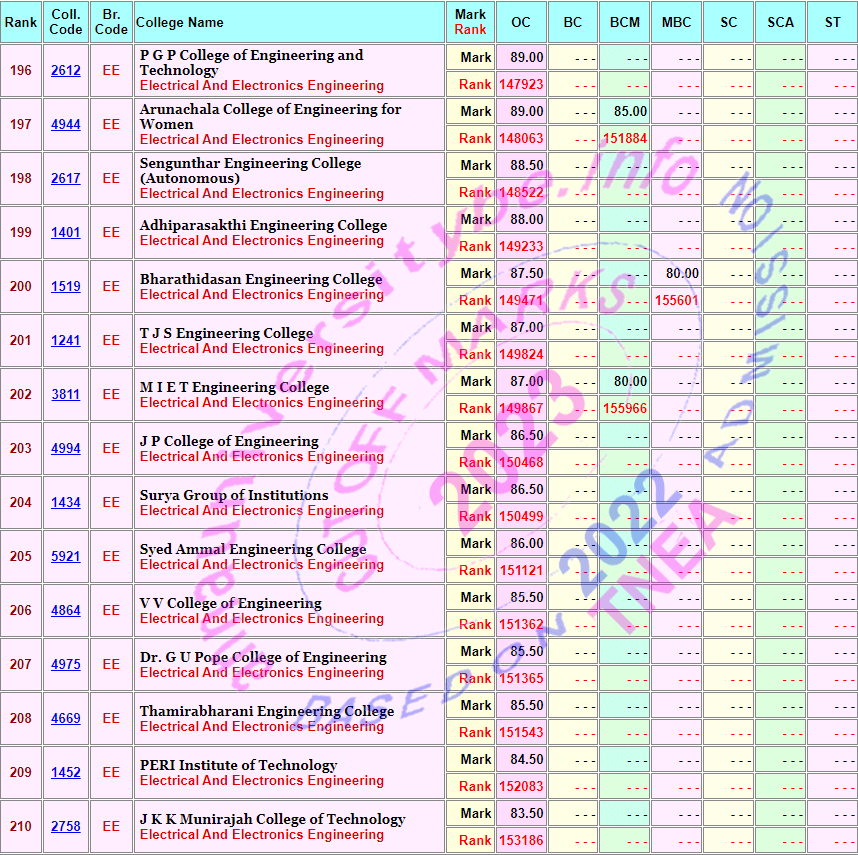This screenshot has height=855, width=858.
Task: Open college code link 4944
Action: coord(66,125)
